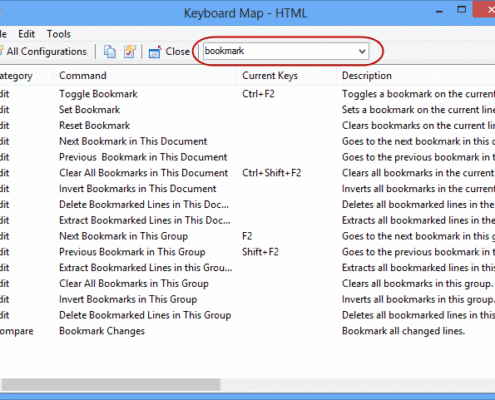Click description 'Bookmark all changed lines.'
495x400 pixels.
tap(403, 331)
